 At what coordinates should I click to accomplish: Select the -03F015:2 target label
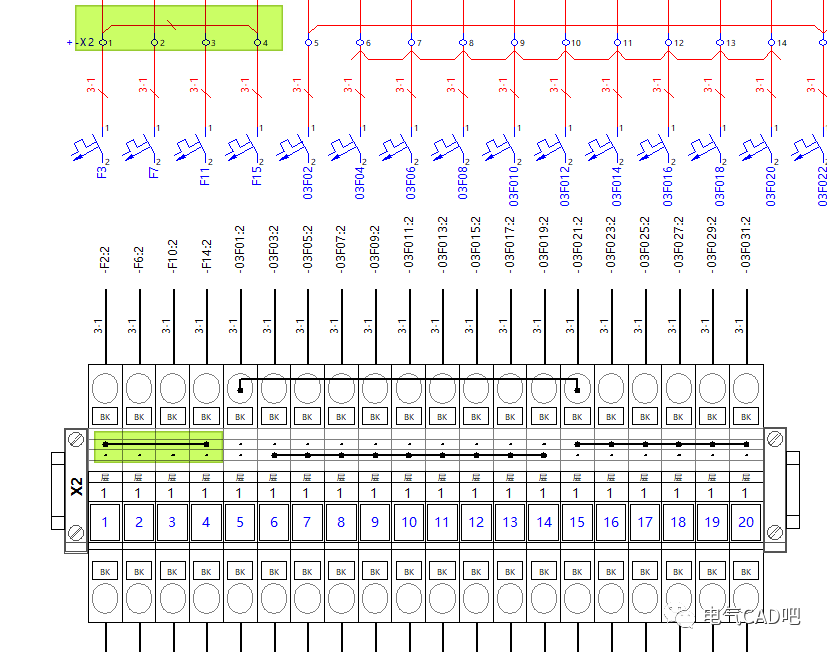476,245
